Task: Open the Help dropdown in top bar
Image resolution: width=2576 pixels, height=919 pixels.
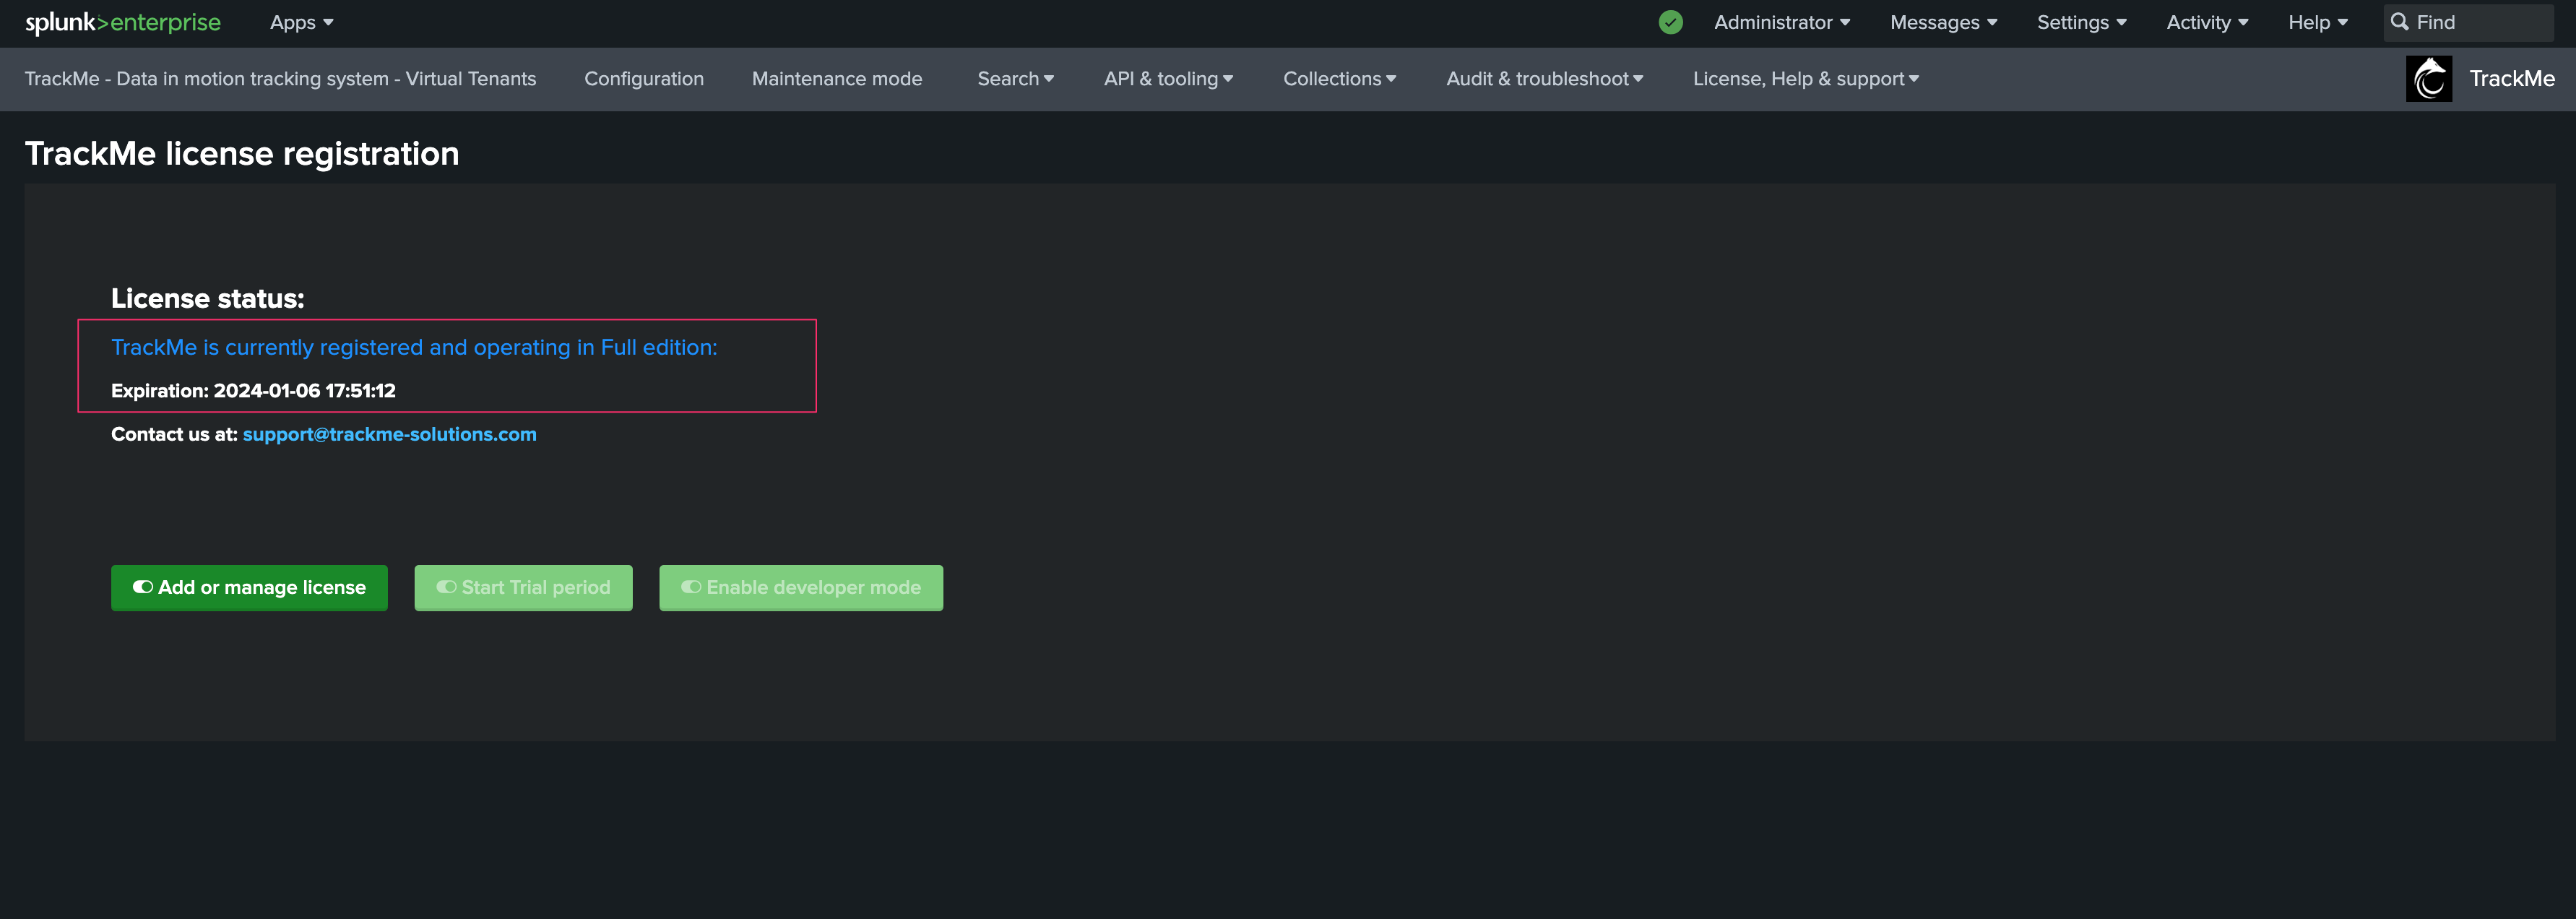Action: [2317, 22]
